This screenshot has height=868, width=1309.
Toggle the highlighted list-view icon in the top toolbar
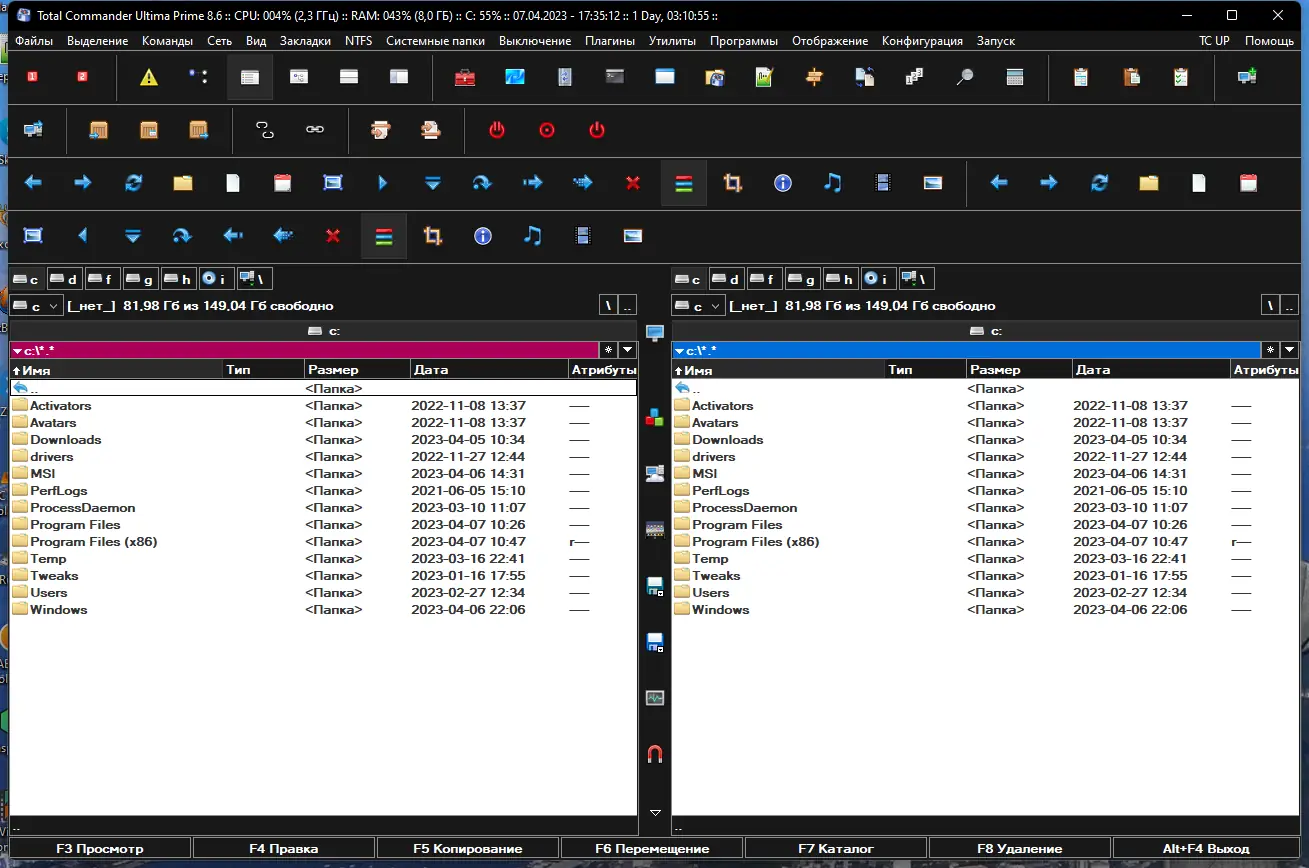(250, 77)
